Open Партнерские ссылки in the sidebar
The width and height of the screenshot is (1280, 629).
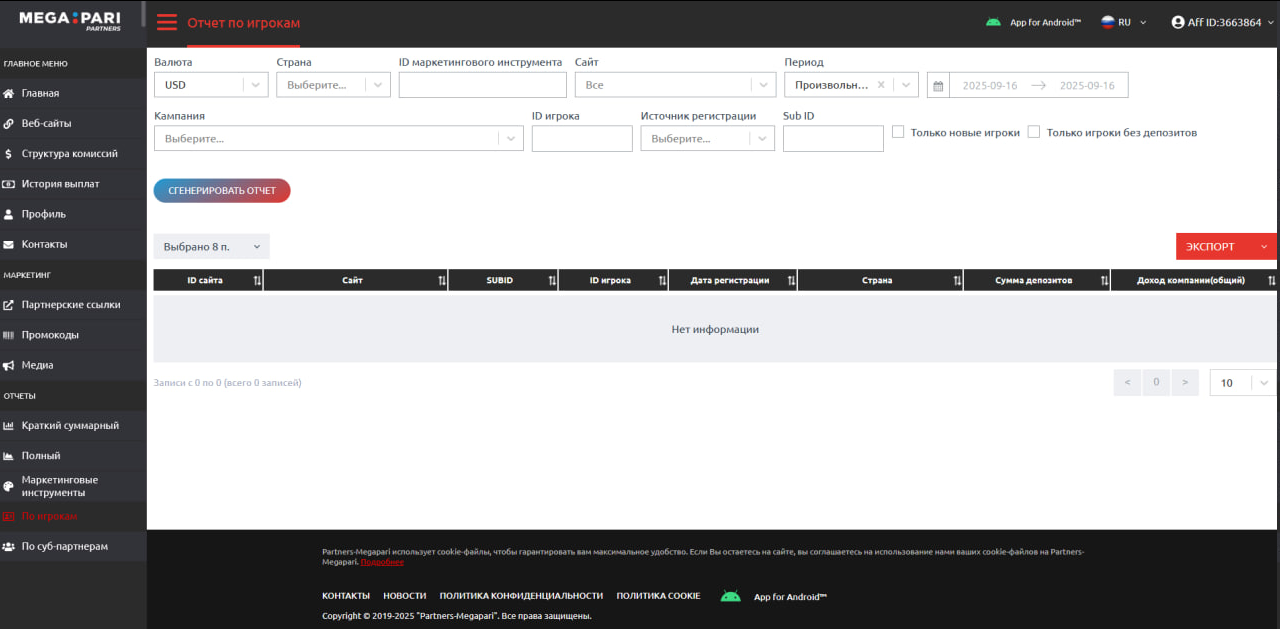70,304
